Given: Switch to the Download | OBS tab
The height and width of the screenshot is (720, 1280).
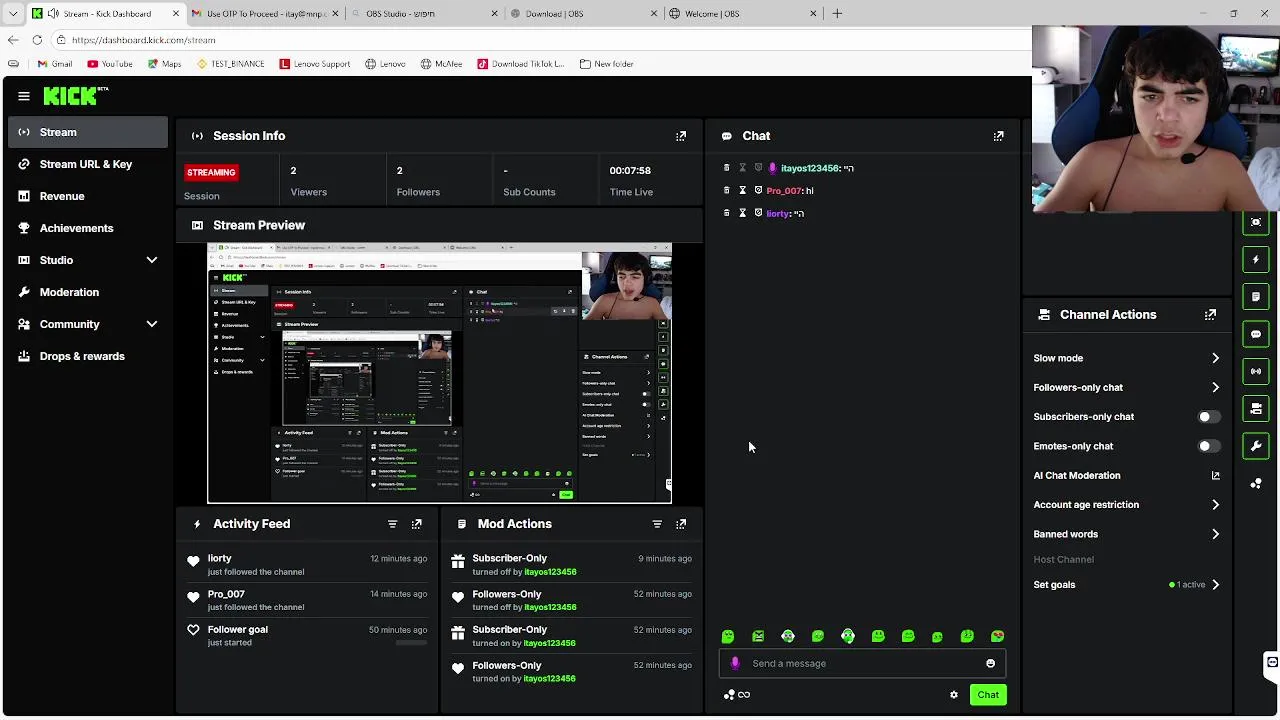Looking at the screenshot, I should point(583,13).
